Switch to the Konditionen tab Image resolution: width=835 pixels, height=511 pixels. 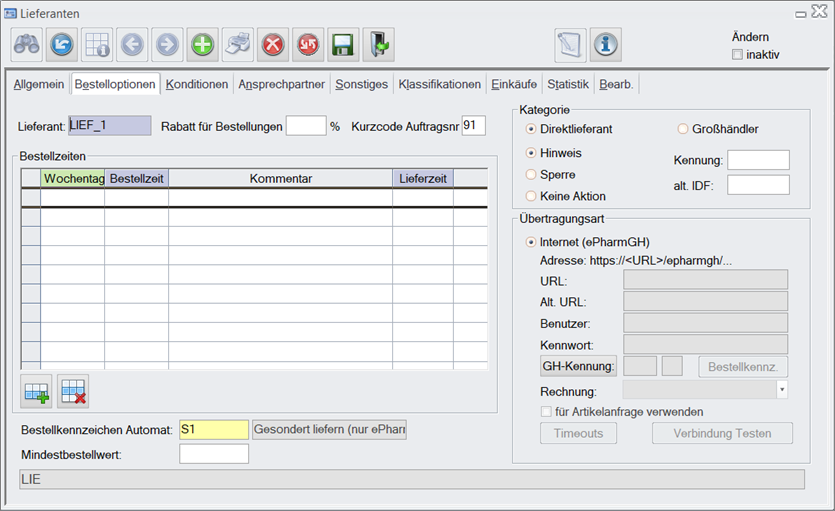point(197,85)
